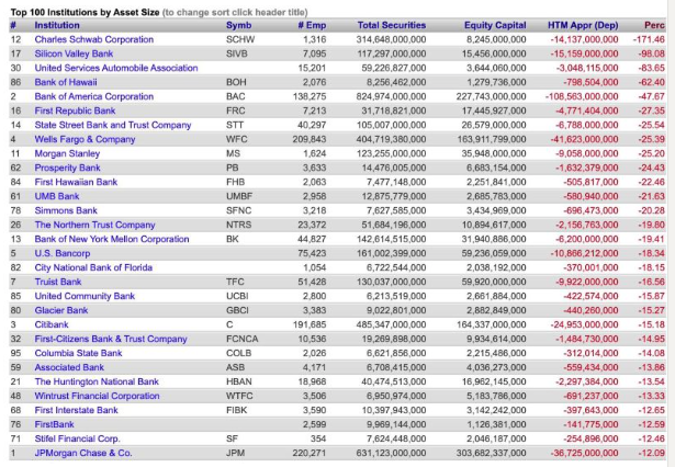Select employee count 220,271
676x467 pixels.
[309, 453]
